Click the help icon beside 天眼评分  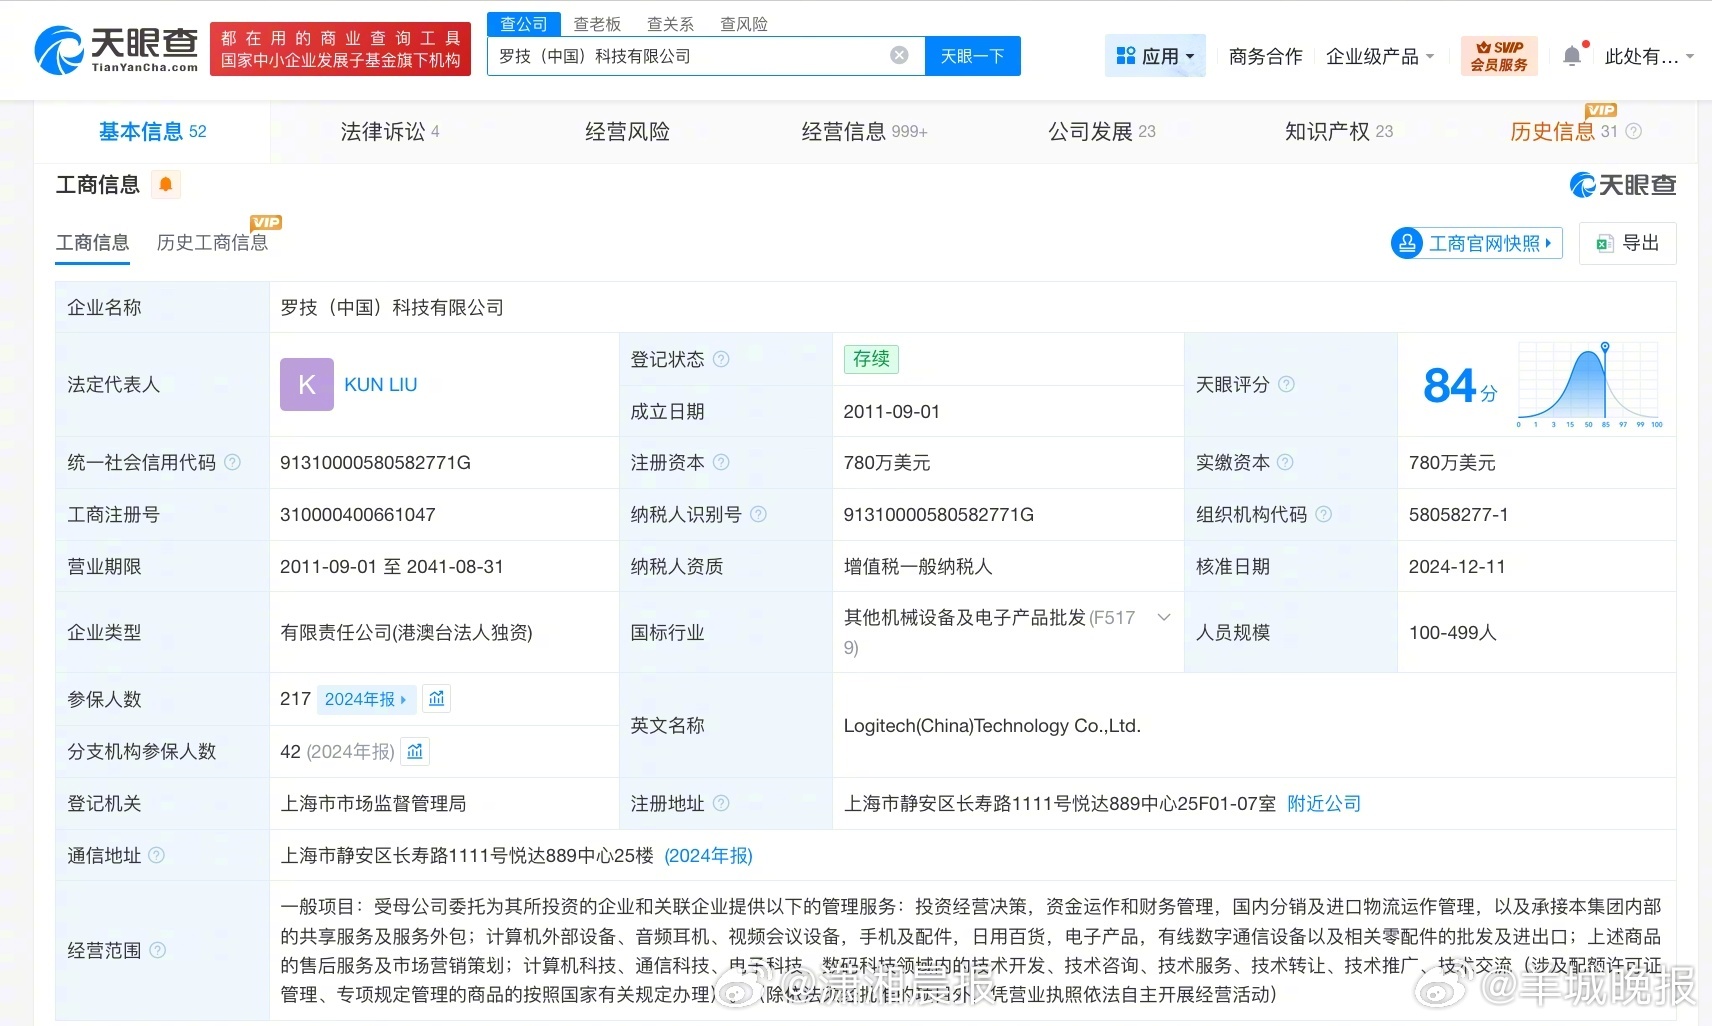pyautogui.click(x=1287, y=384)
